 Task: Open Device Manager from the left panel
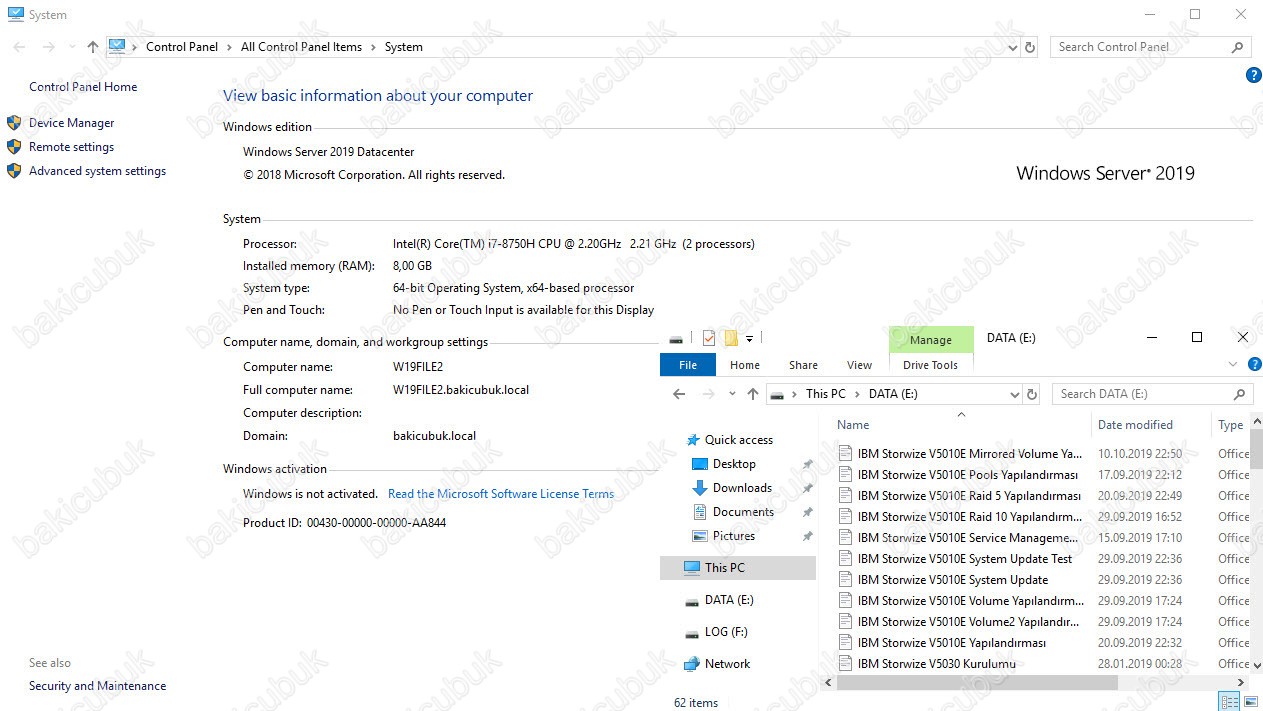pos(71,123)
